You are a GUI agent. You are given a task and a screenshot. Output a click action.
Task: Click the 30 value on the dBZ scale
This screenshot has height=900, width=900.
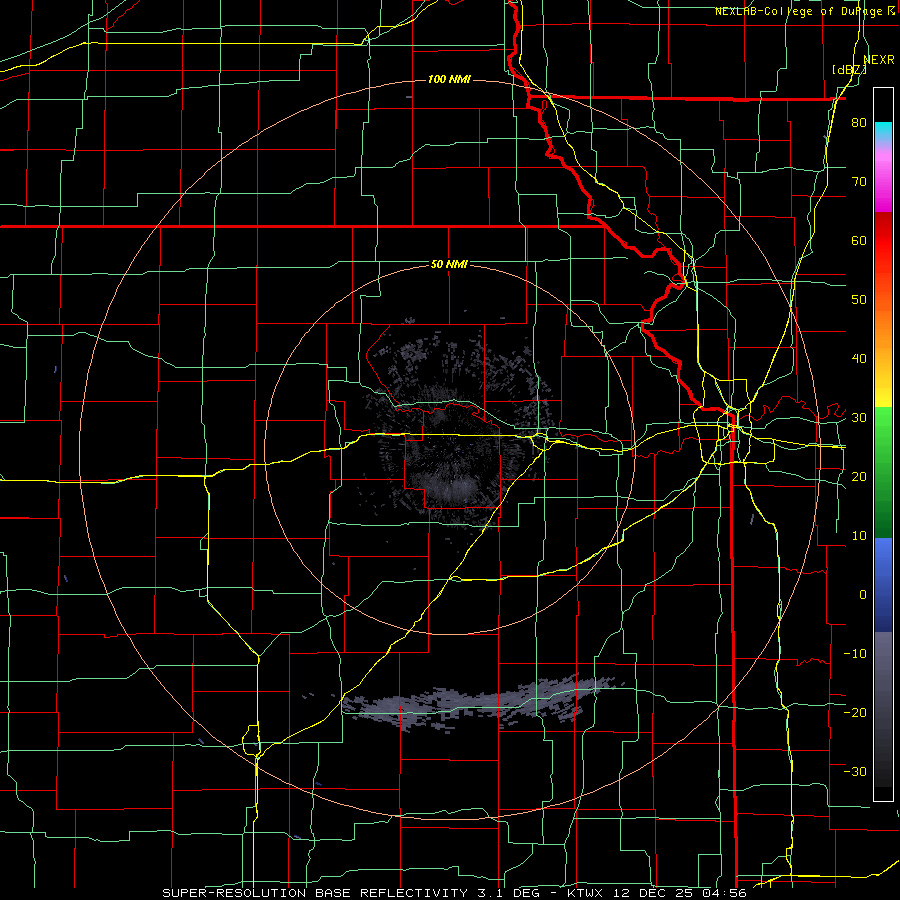859,418
